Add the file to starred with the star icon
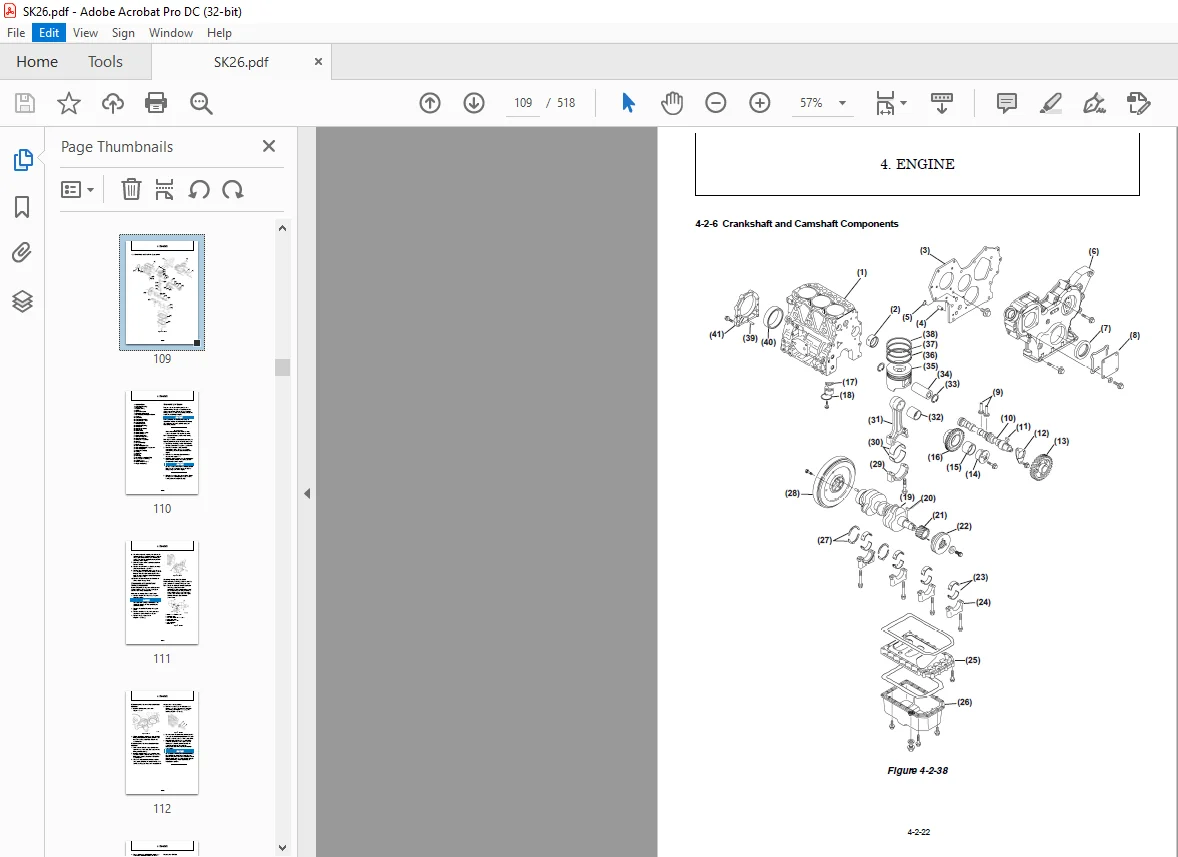1178x857 pixels. (x=68, y=103)
